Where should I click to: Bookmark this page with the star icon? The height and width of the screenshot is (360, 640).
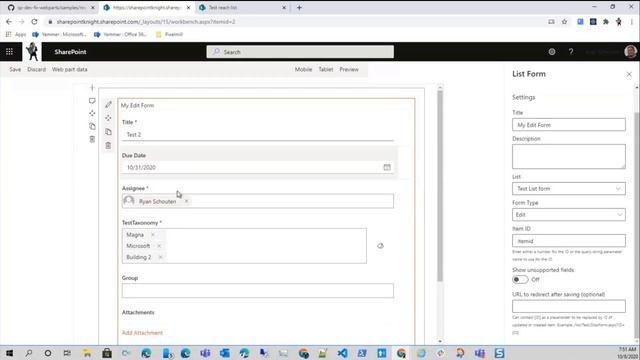(x=564, y=22)
